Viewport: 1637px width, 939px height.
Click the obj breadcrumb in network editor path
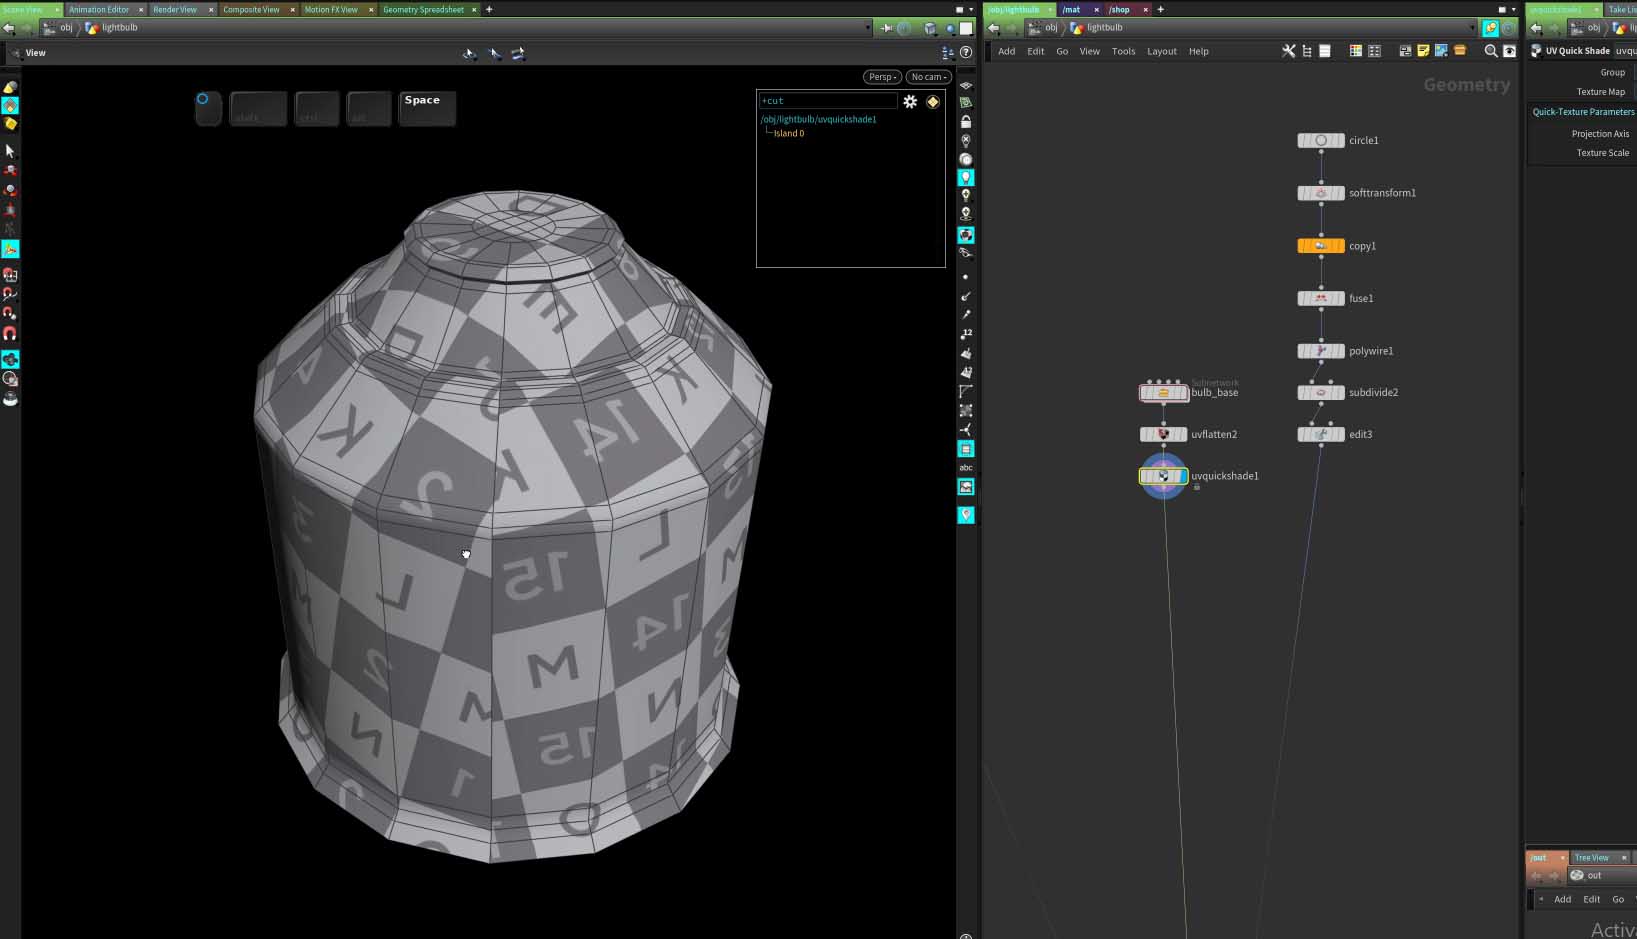[x=1050, y=28]
